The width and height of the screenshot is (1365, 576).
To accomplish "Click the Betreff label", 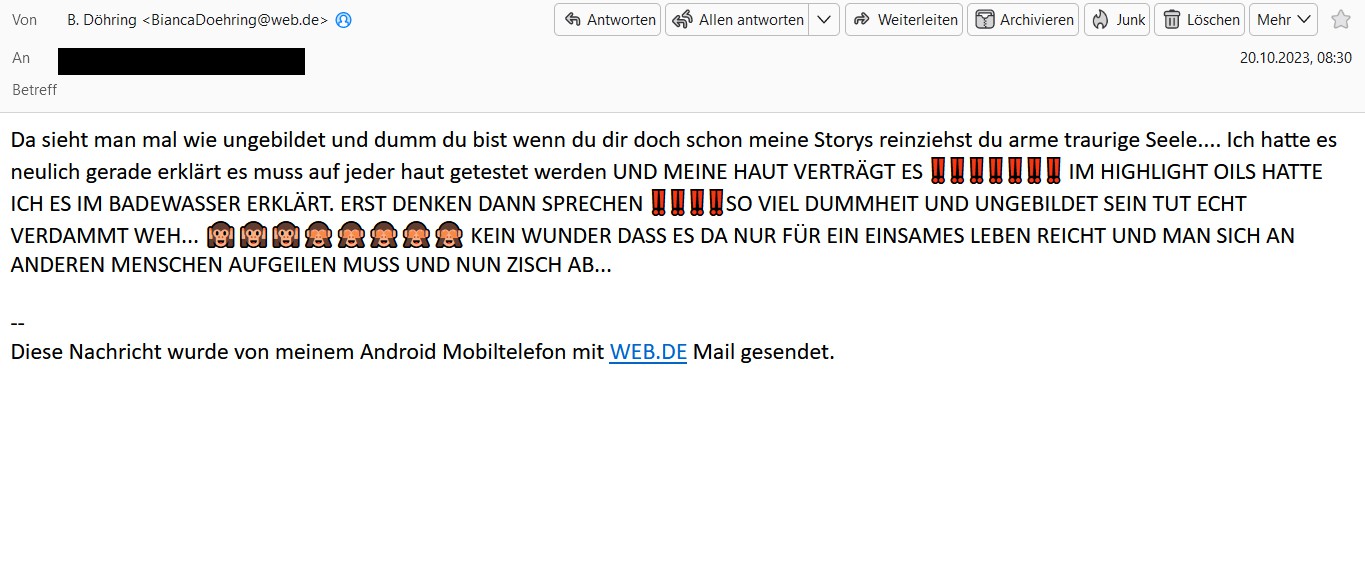I will [x=34, y=90].
